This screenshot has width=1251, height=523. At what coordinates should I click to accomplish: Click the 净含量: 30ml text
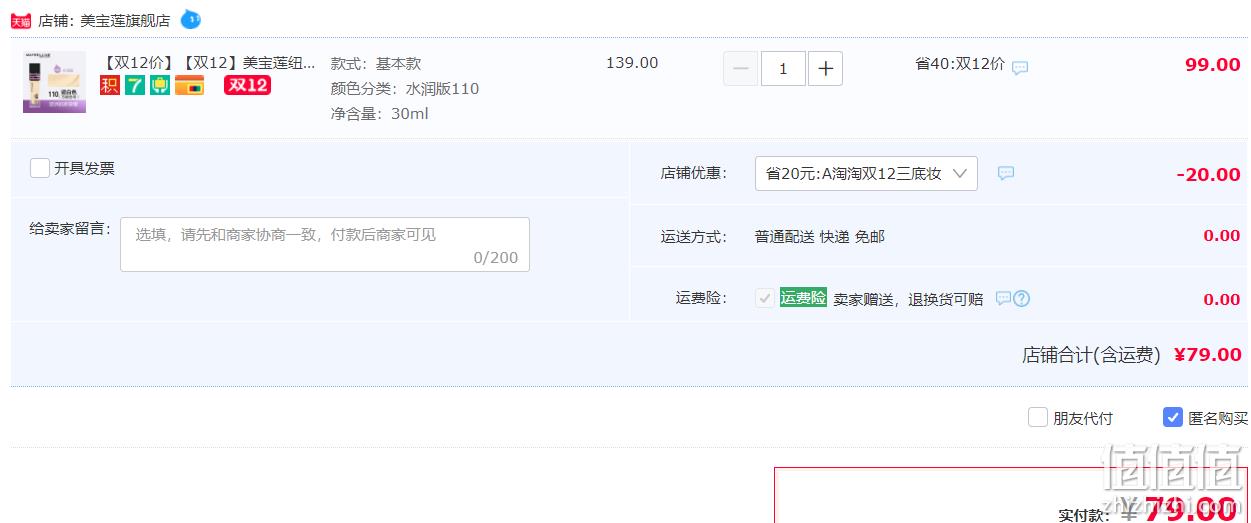click(x=380, y=114)
